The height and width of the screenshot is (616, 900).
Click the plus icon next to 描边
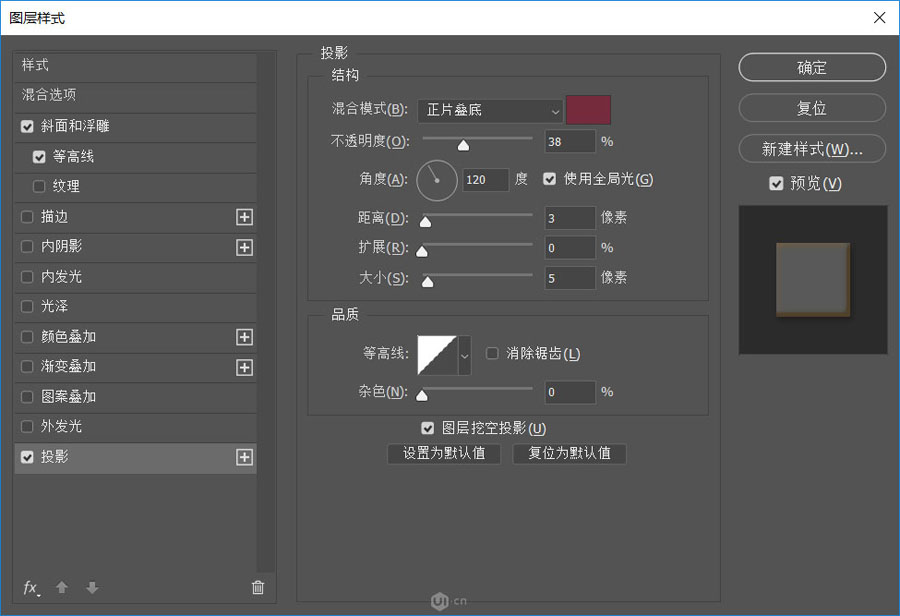244,217
